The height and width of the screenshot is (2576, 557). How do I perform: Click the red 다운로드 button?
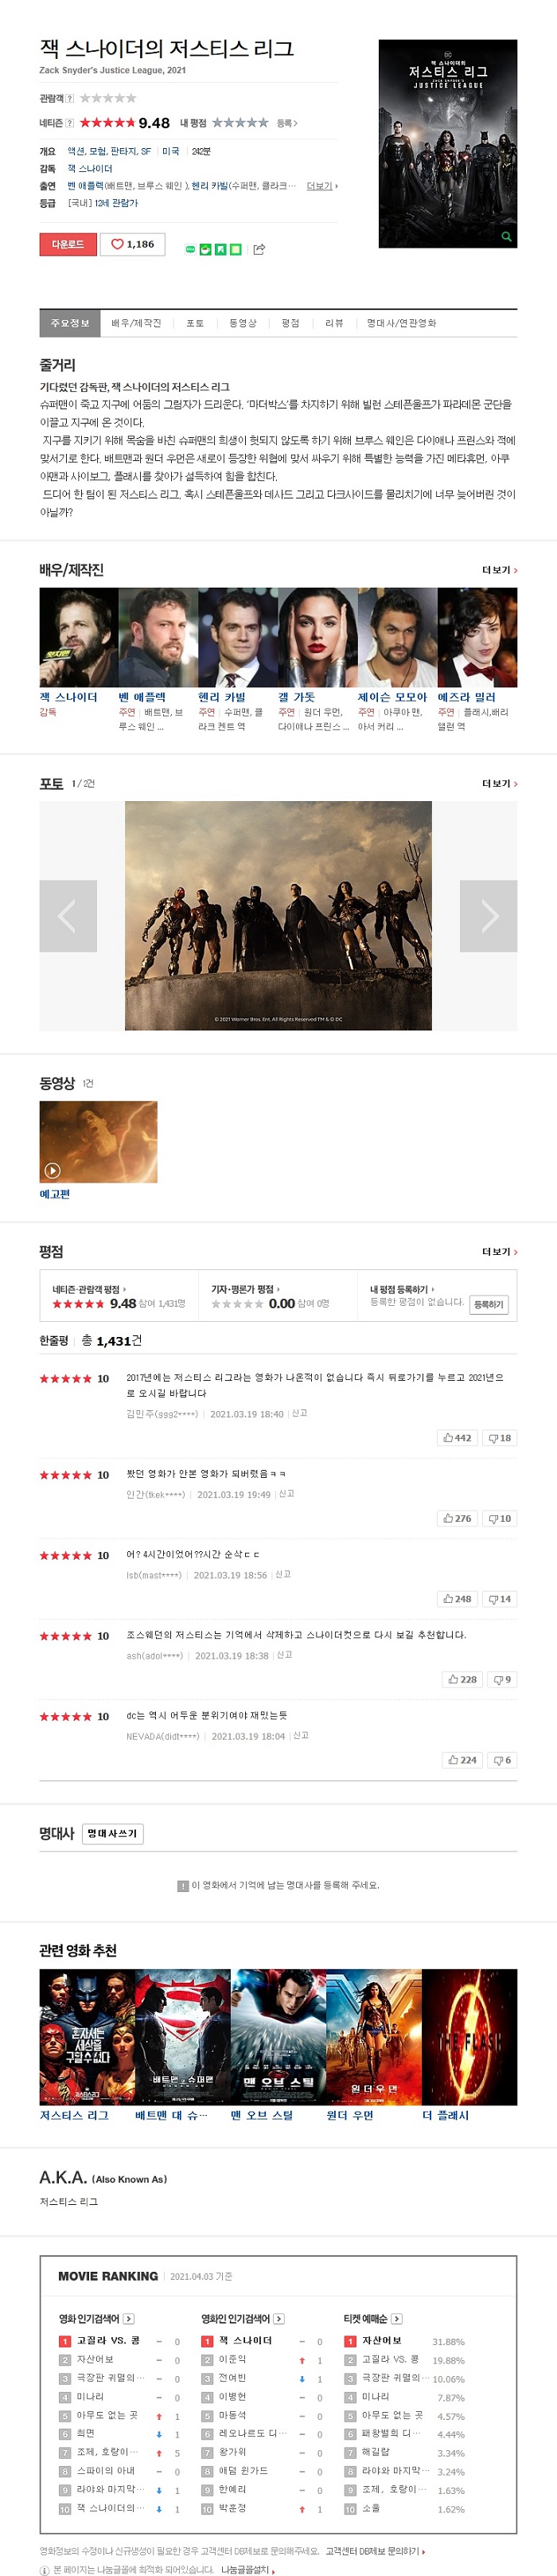click(x=68, y=244)
